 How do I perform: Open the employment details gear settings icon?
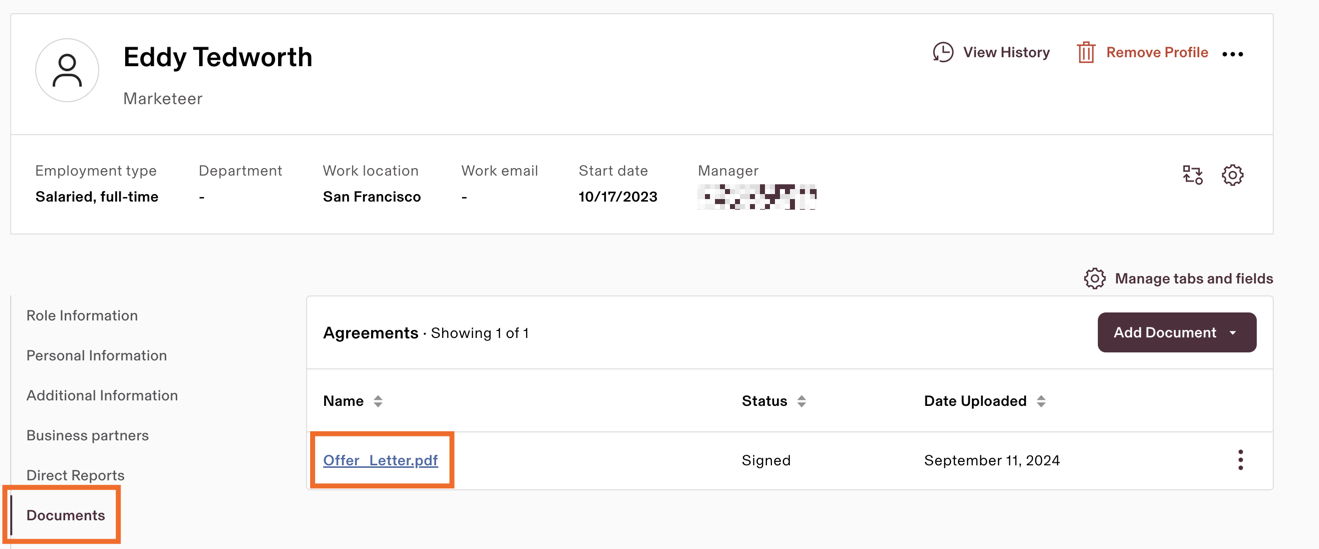point(1233,175)
